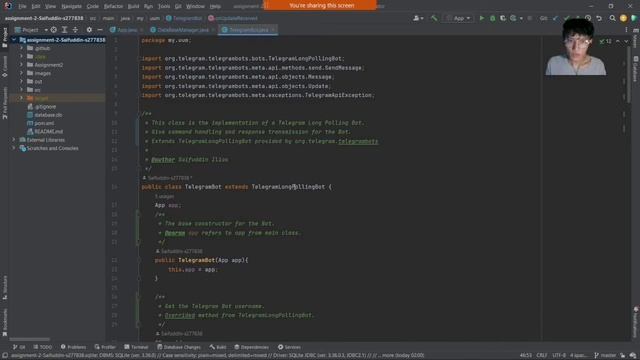The image size is (640, 360).
Task: Select opened file target icon in Project panel
Action: pyautogui.click(x=53, y=30)
